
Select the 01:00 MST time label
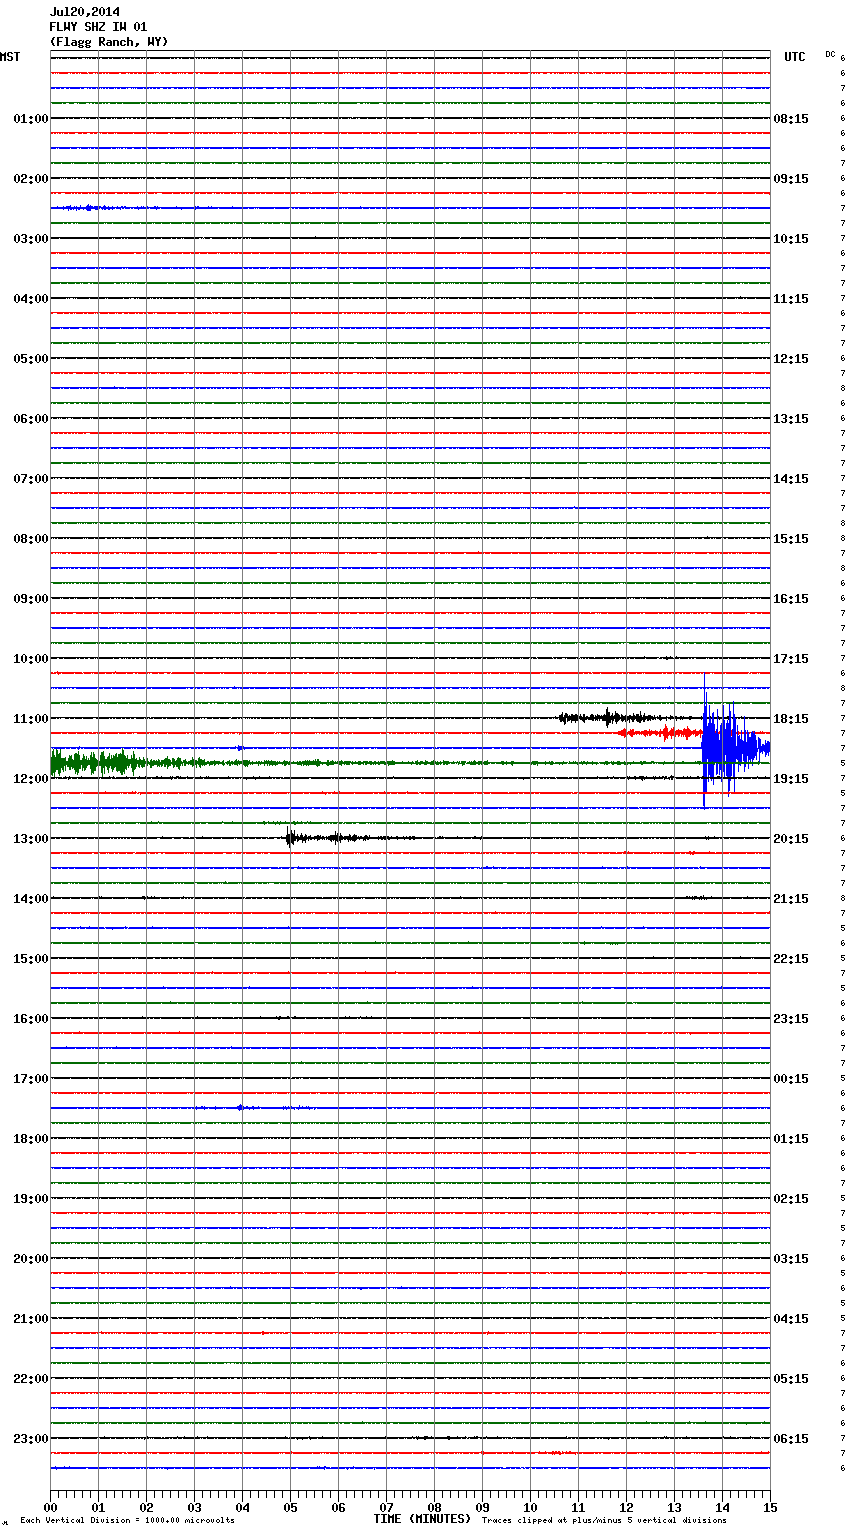point(30,119)
